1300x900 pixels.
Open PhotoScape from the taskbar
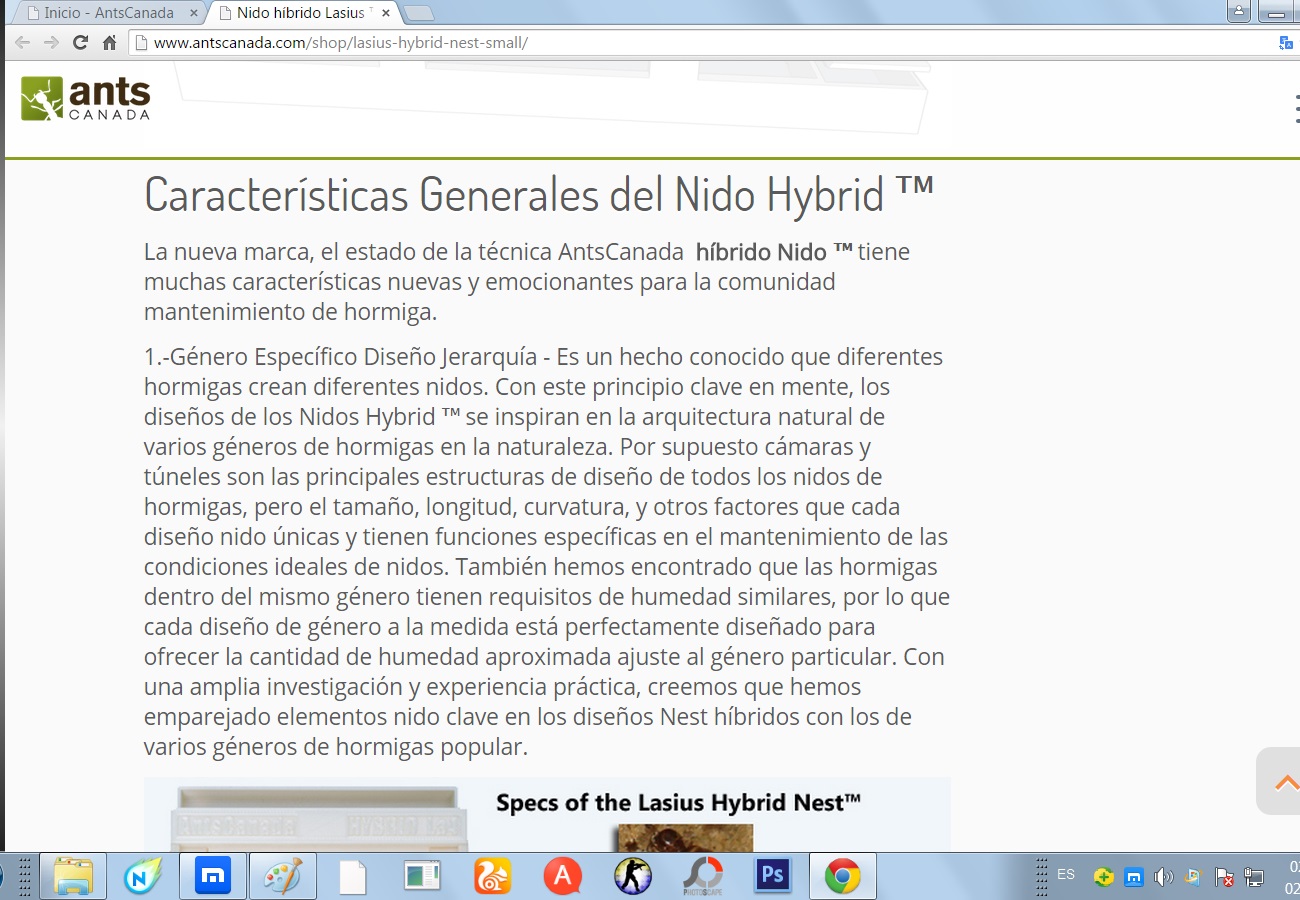(703, 877)
